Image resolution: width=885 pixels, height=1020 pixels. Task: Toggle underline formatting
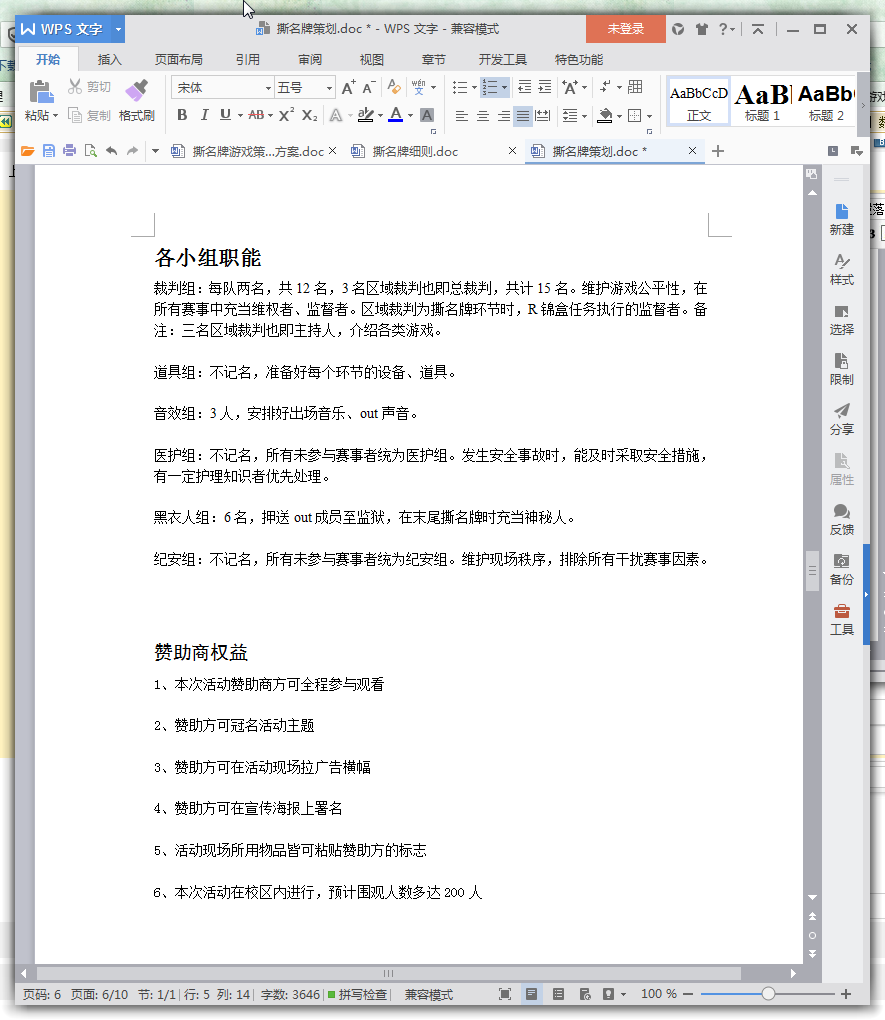[x=225, y=115]
